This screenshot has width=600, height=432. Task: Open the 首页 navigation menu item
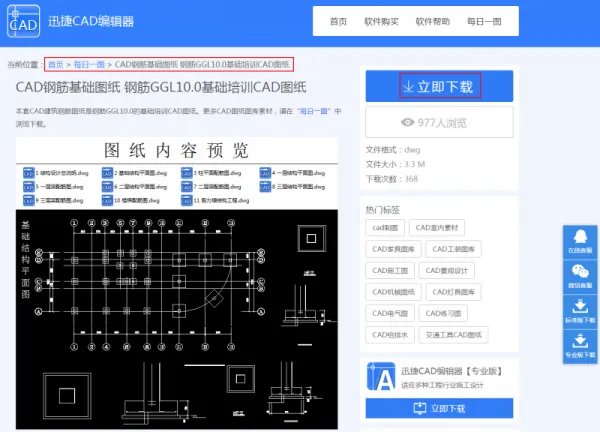[x=338, y=21]
